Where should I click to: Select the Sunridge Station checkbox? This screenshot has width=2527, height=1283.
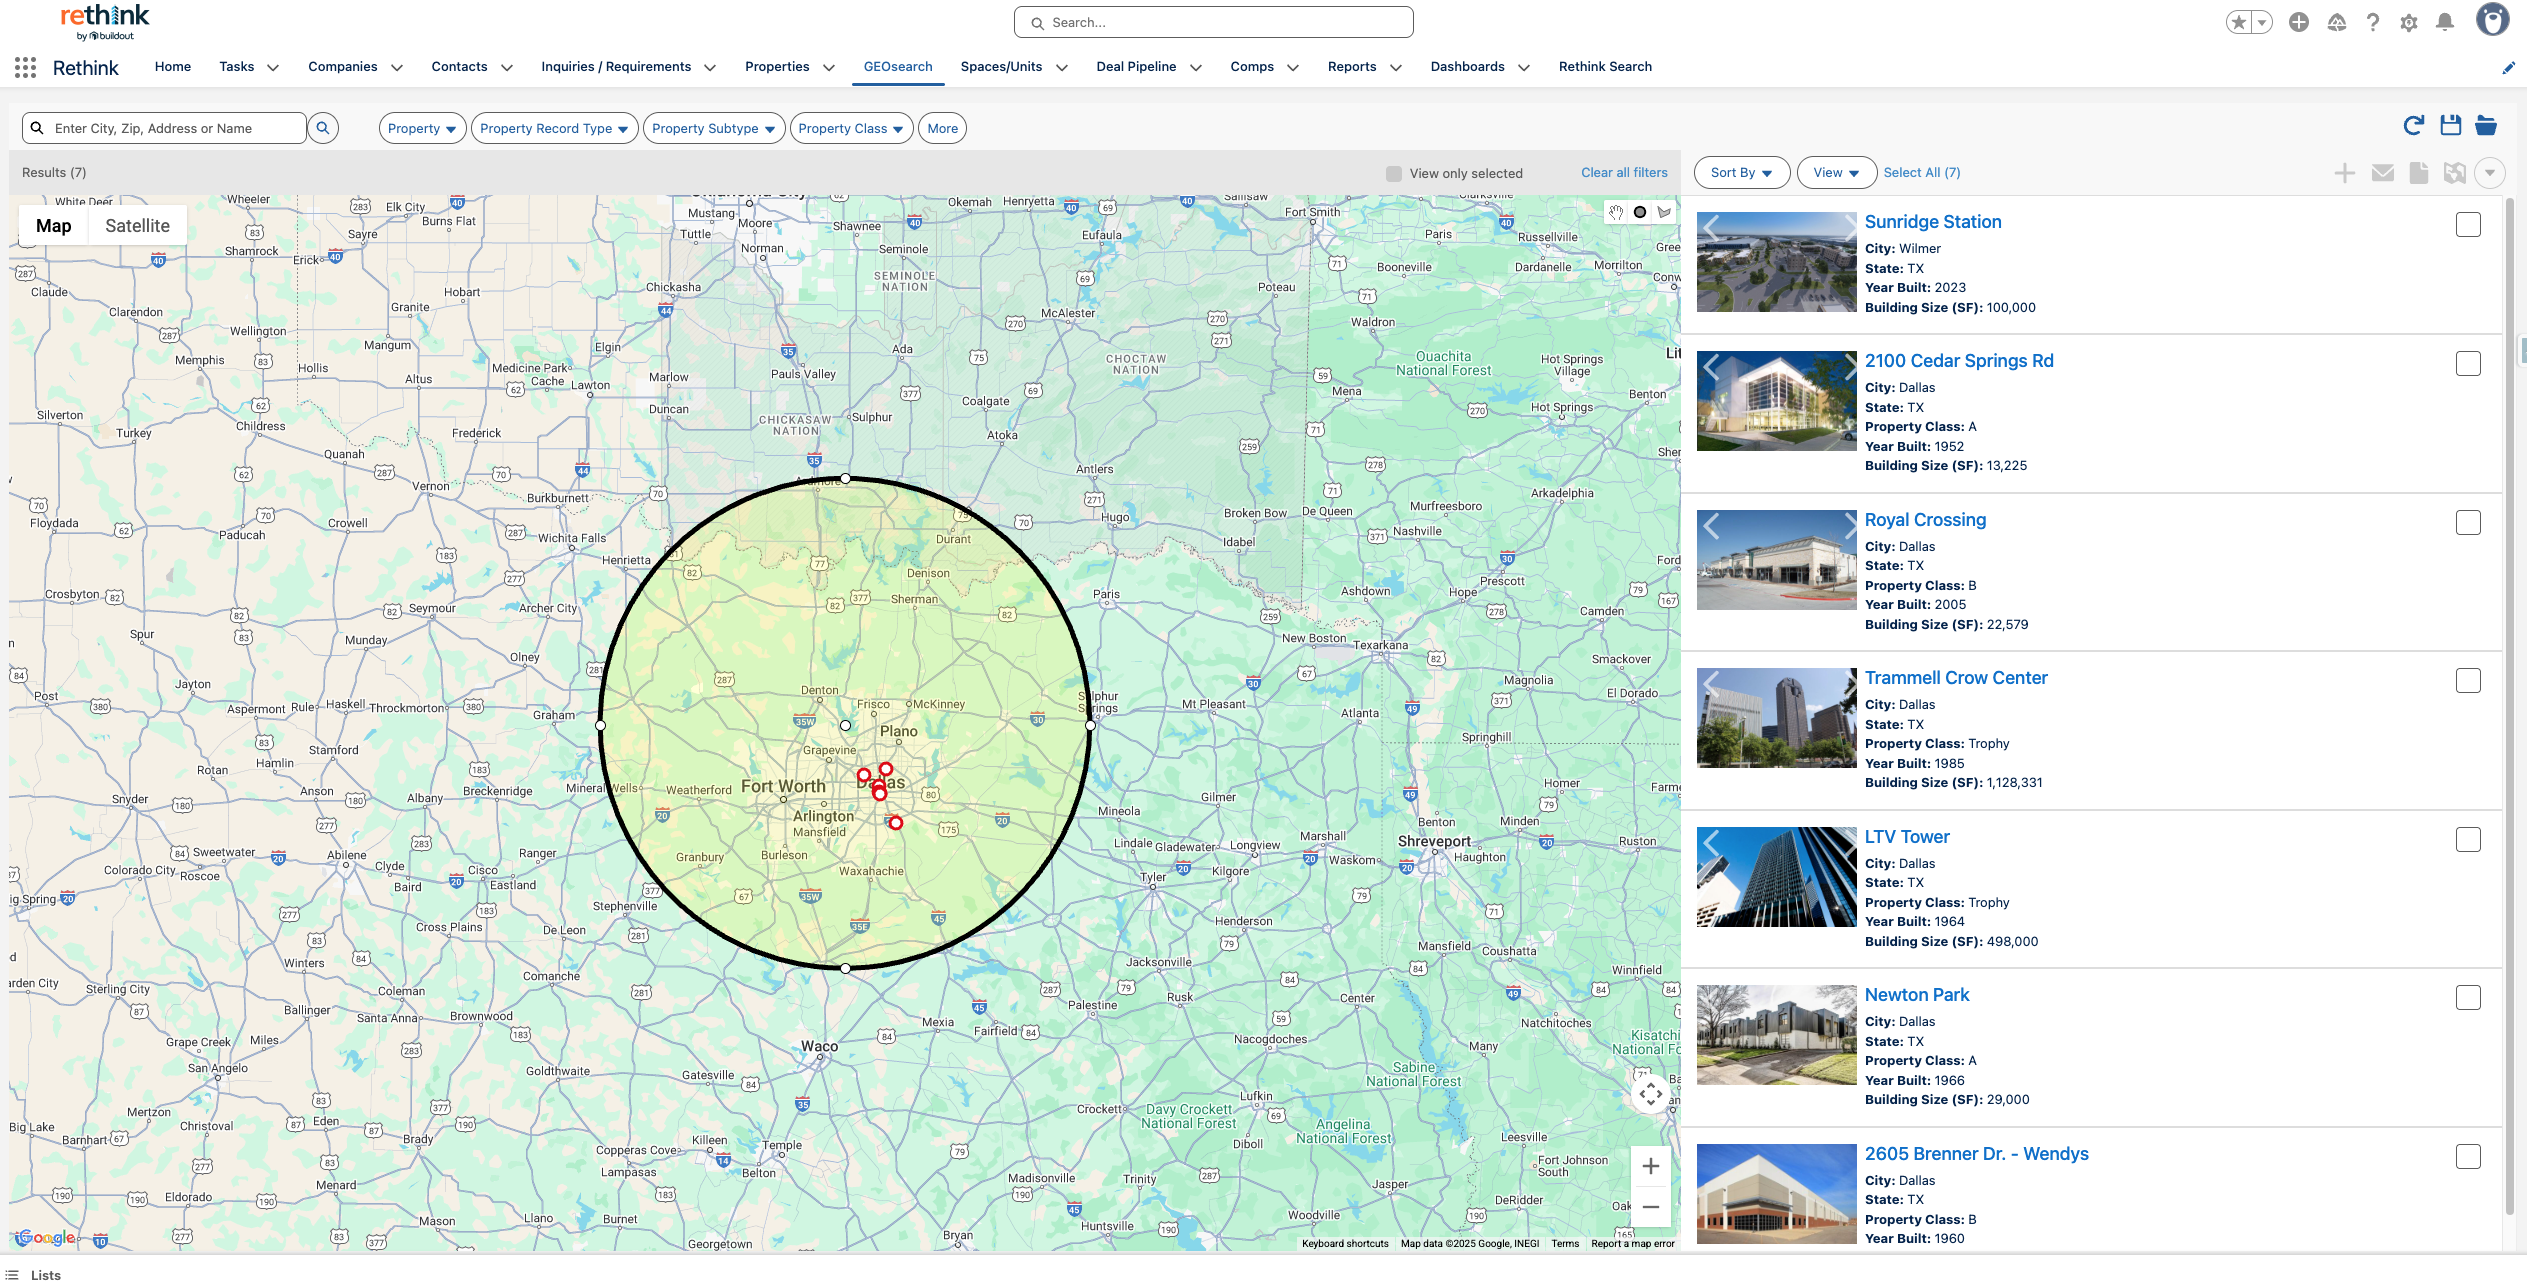[x=2468, y=225]
